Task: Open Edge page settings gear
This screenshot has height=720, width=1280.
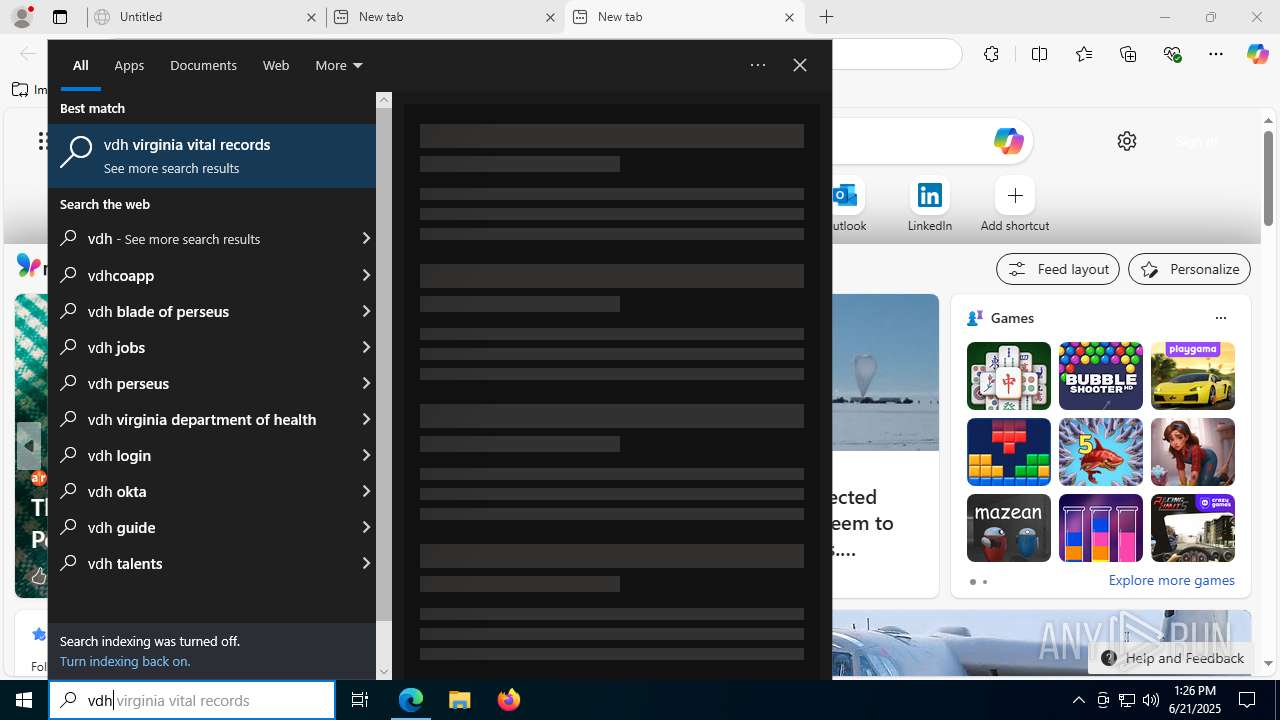Action: [x=1127, y=141]
